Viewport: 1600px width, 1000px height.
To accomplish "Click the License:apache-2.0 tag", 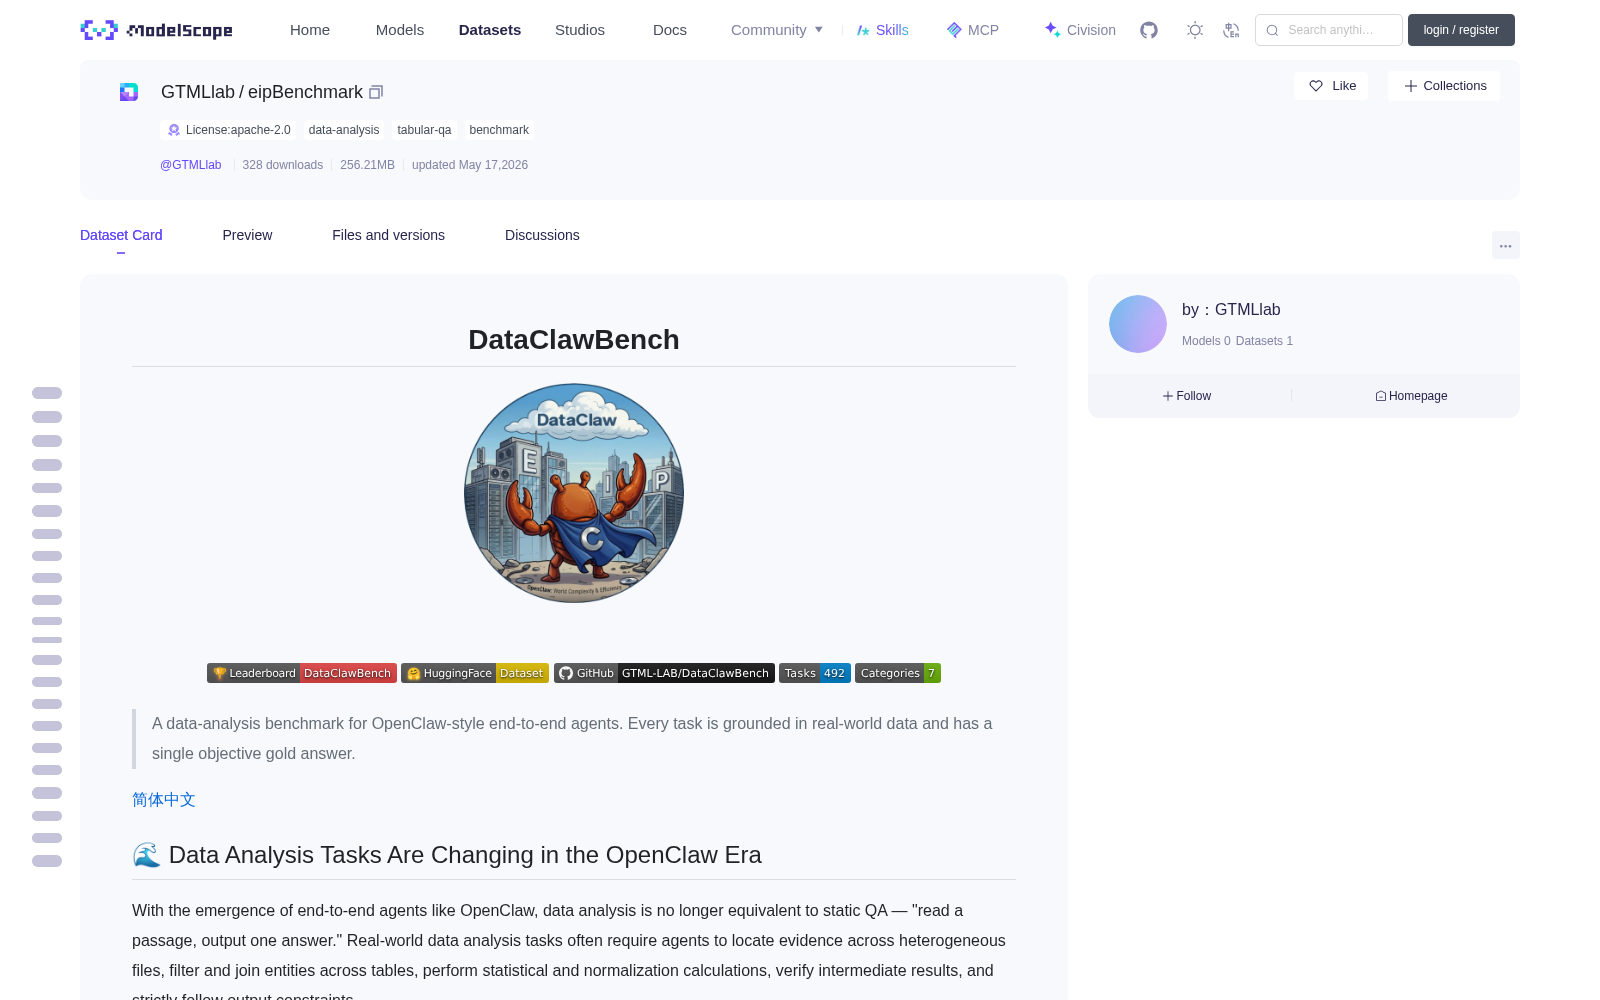I will click(x=228, y=130).
